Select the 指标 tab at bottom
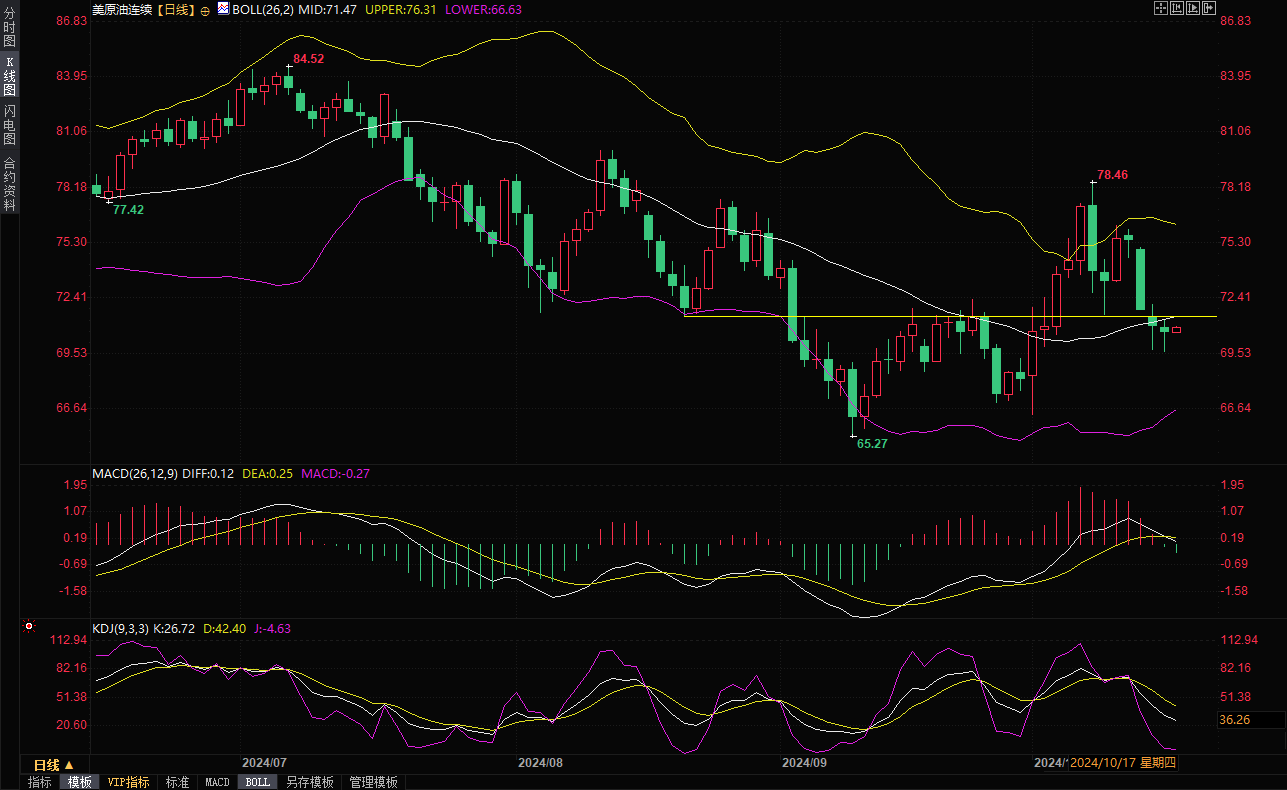The height and width of the screenshot is (790, 1287). point(40,782)
